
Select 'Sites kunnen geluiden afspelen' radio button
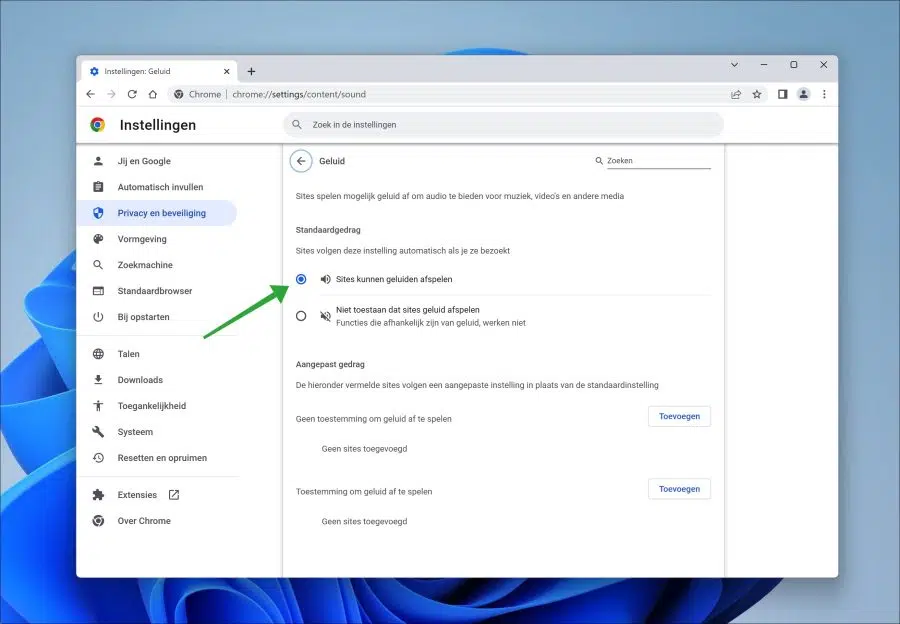click(301, 279)
